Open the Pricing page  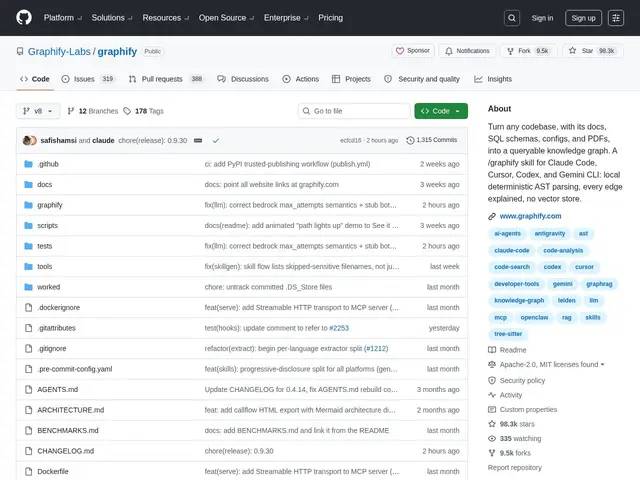tap(331, 18)
